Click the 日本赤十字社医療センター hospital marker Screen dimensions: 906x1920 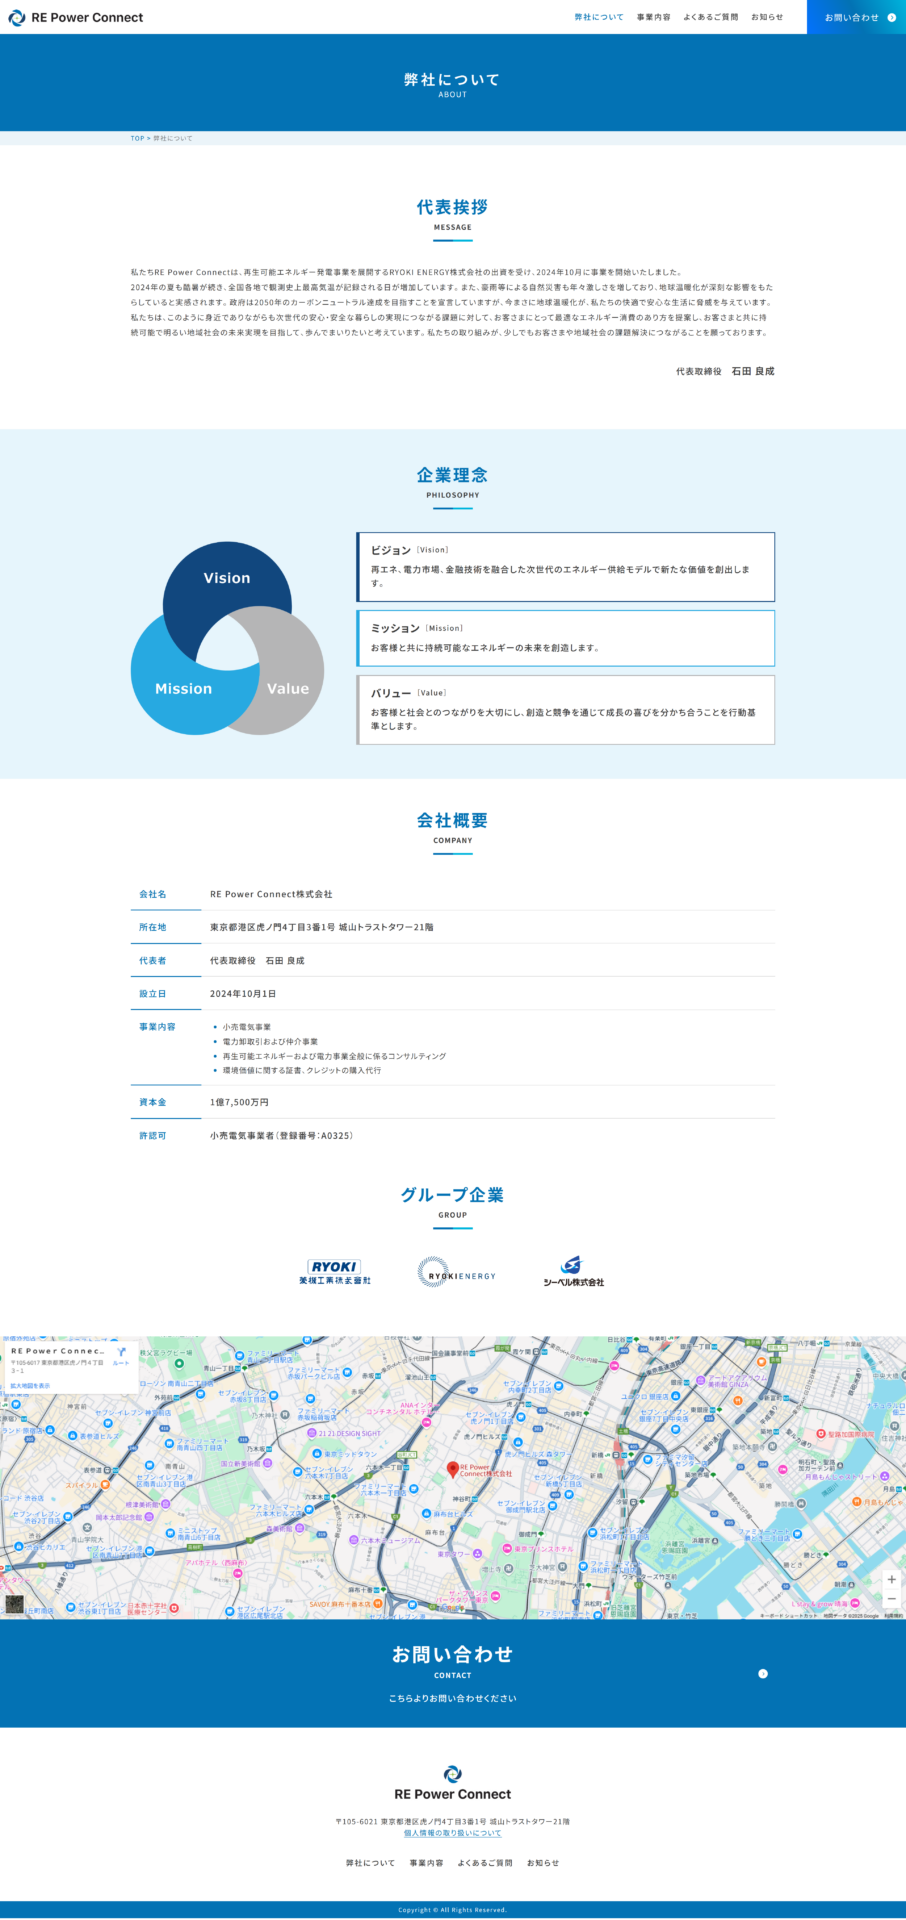[x=174, y=1608]
